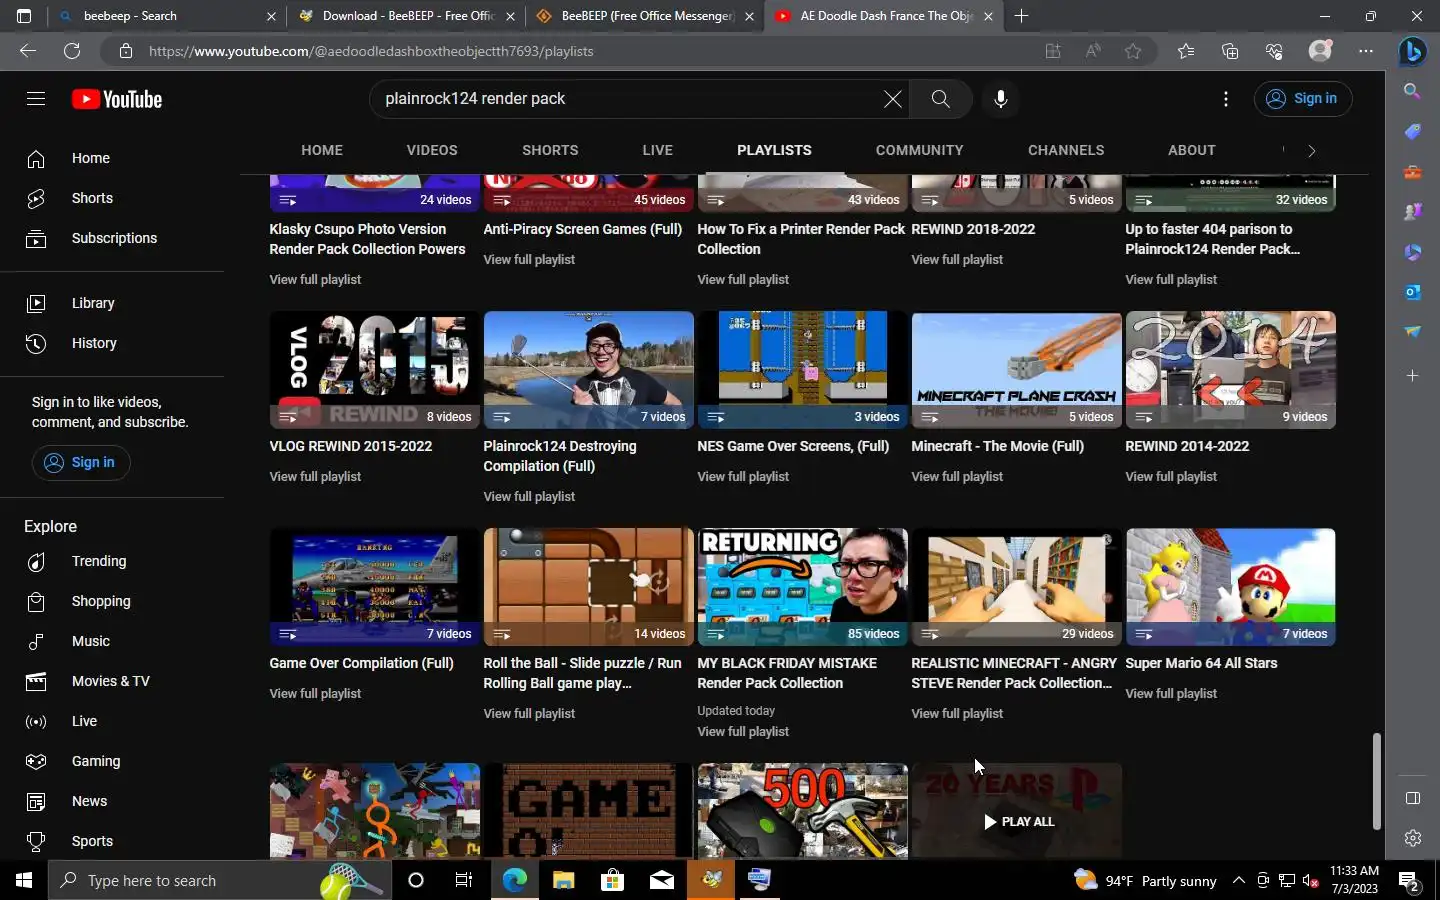1440x900 pixels.
Task: Open Super Mario 64 All Stars title
Action: [1201, 663]
